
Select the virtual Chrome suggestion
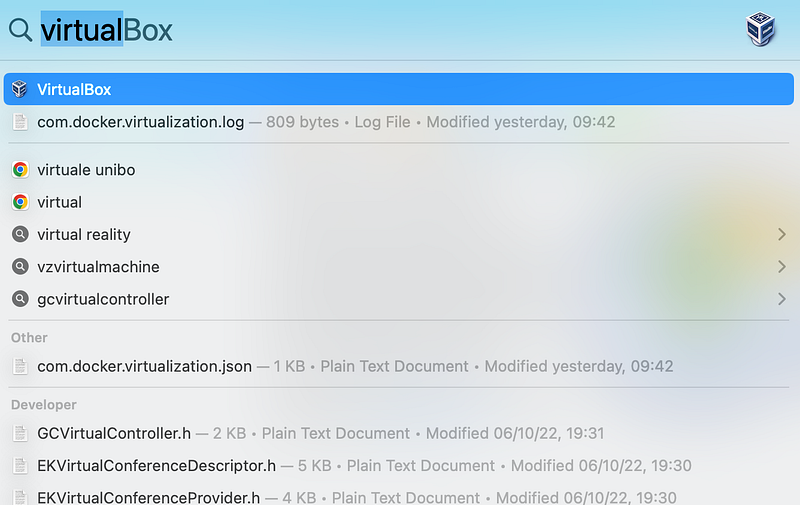point(398,202)
